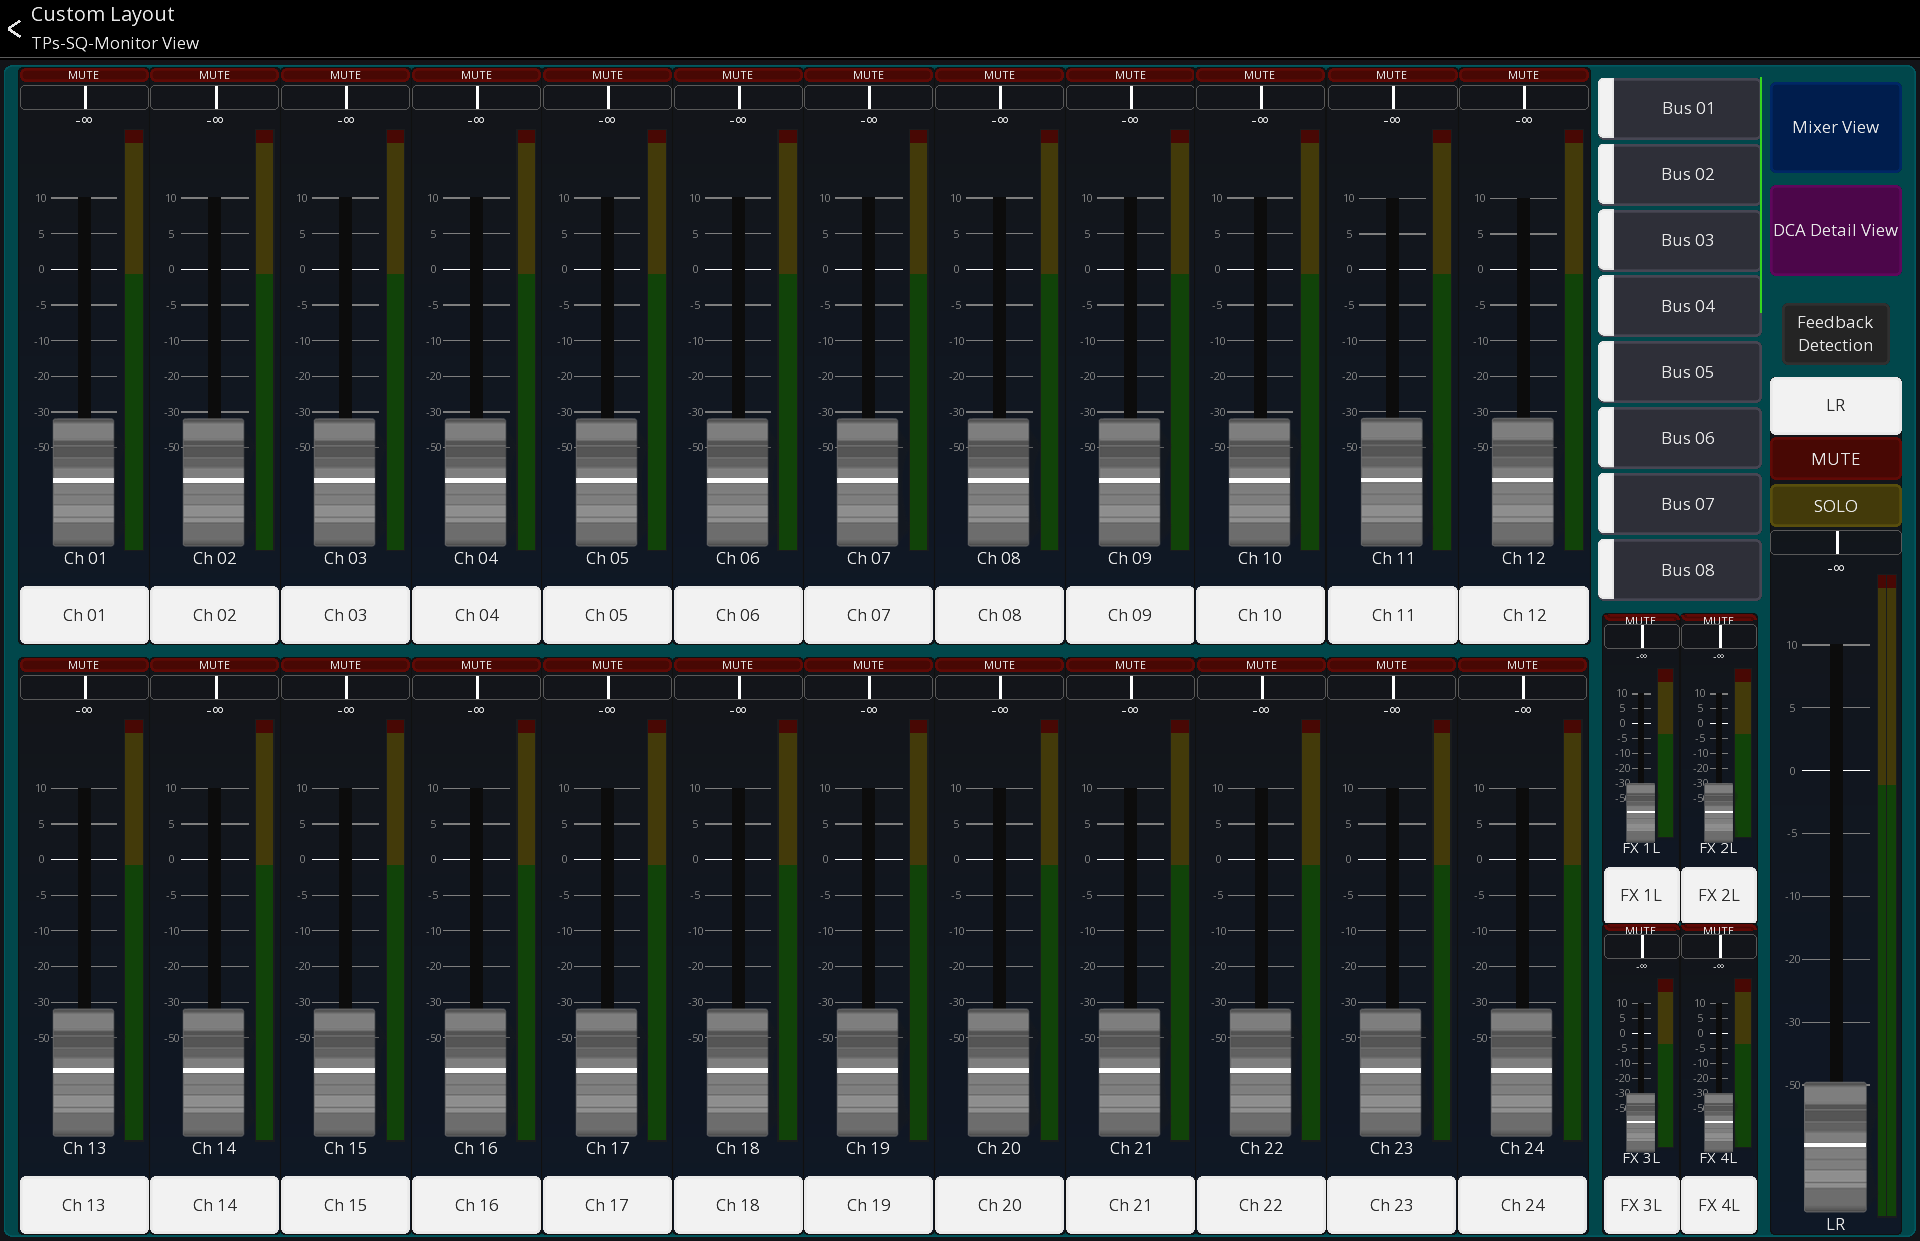
Task: Select Bus 02 mix
Action: tap(1680, 174)
